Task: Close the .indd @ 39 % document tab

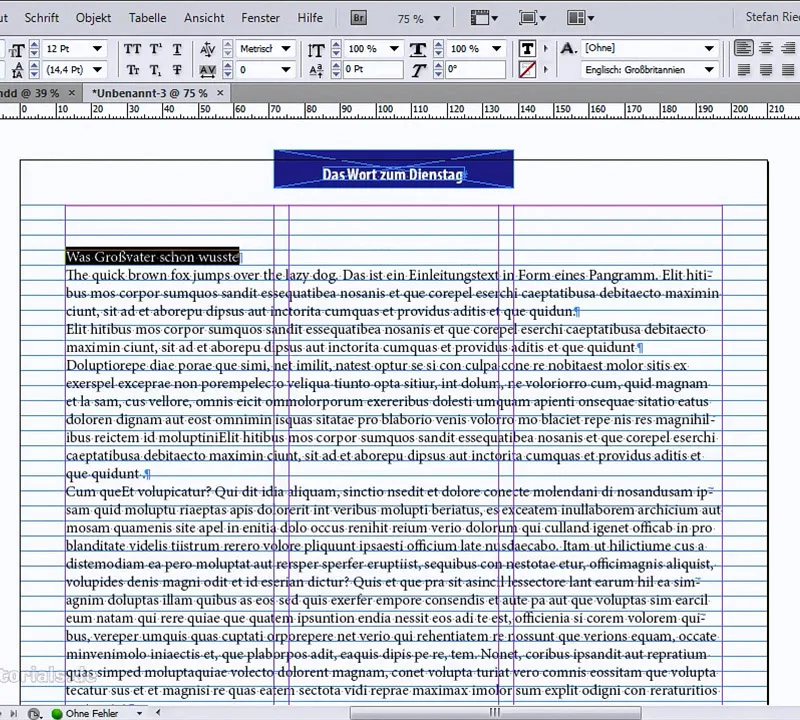Action: pyautogui.click(x=71, y=93)
